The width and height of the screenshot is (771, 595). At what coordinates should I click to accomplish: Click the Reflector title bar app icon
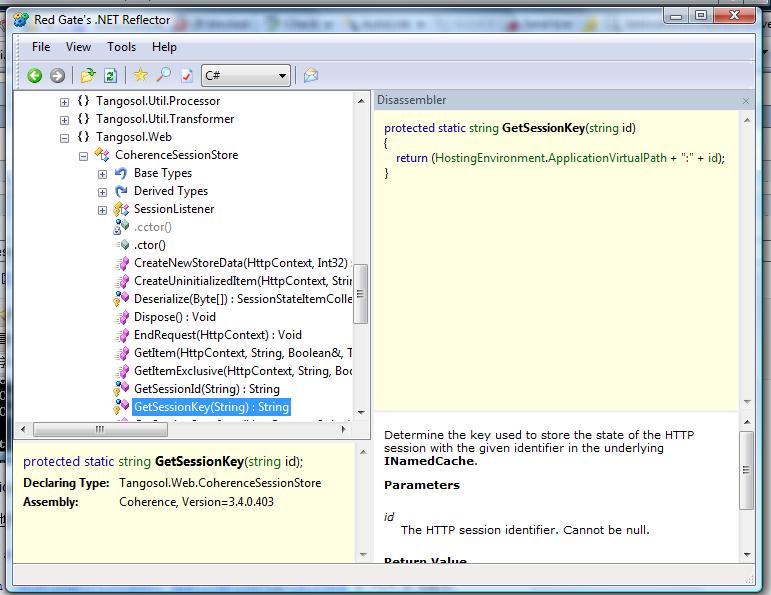[21, 20]
